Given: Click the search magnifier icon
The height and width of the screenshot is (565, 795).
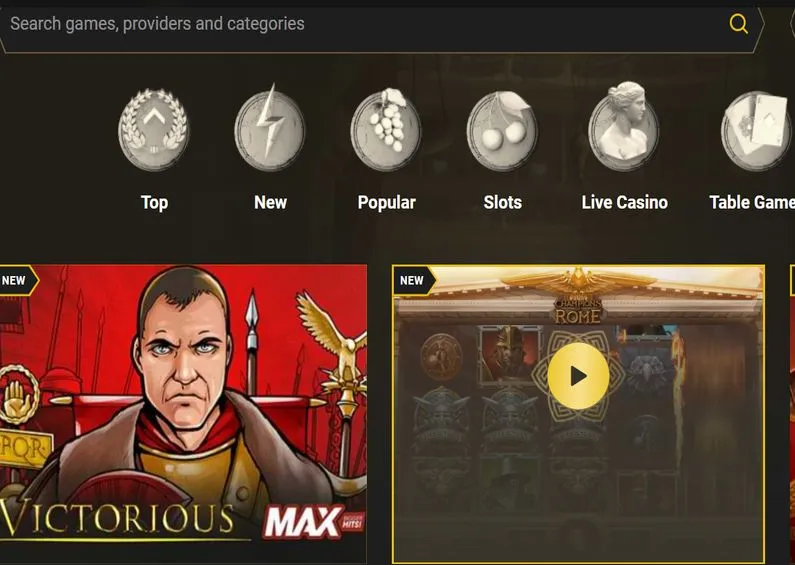Looking at the screenshot, I should point(738,24).
